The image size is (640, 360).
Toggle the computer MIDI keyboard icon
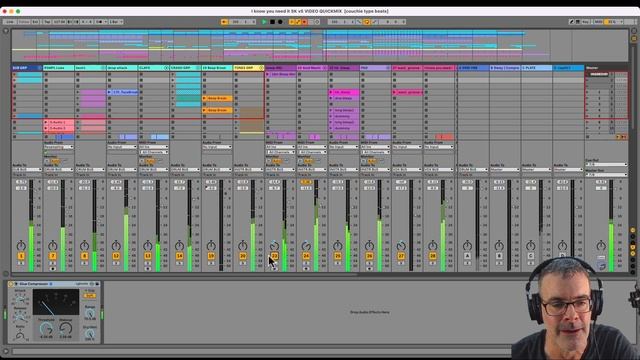pyautogui.click(x=578, y=22)
